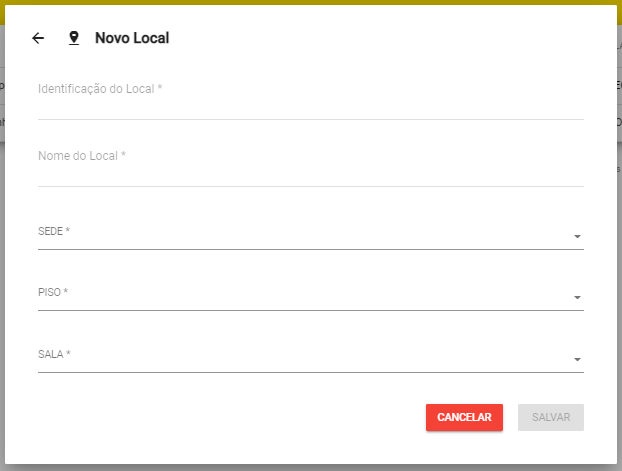Click the Novo Local dialog title
Image resolution: width=622 pixels, height=471 pixels.
point(132,38)
